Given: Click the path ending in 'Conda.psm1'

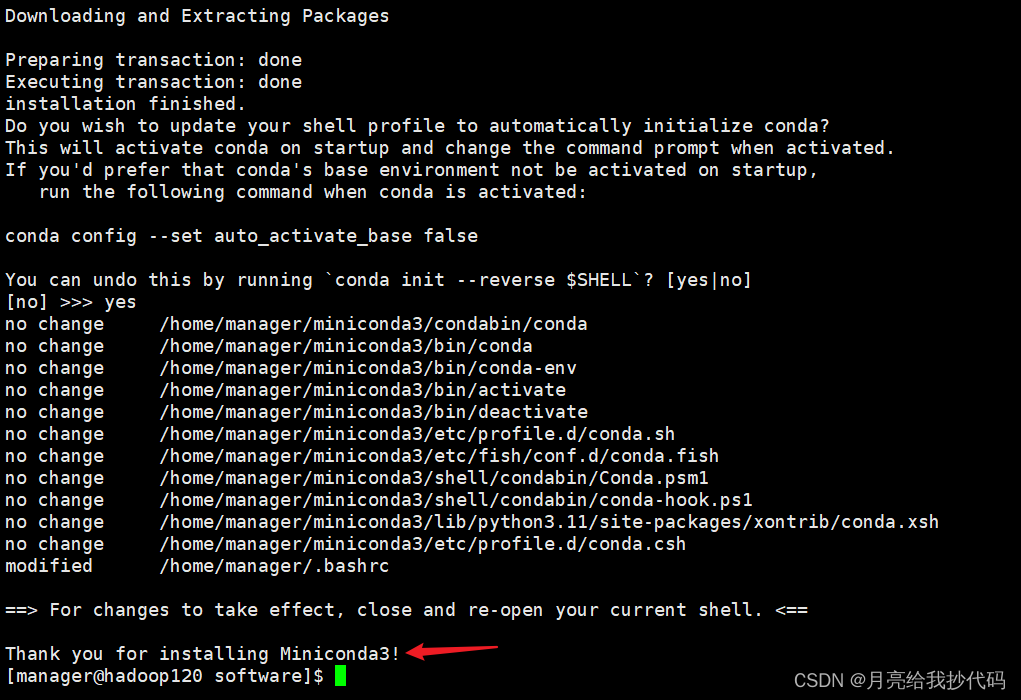Looking at the screenshot, I should [434, 478].
